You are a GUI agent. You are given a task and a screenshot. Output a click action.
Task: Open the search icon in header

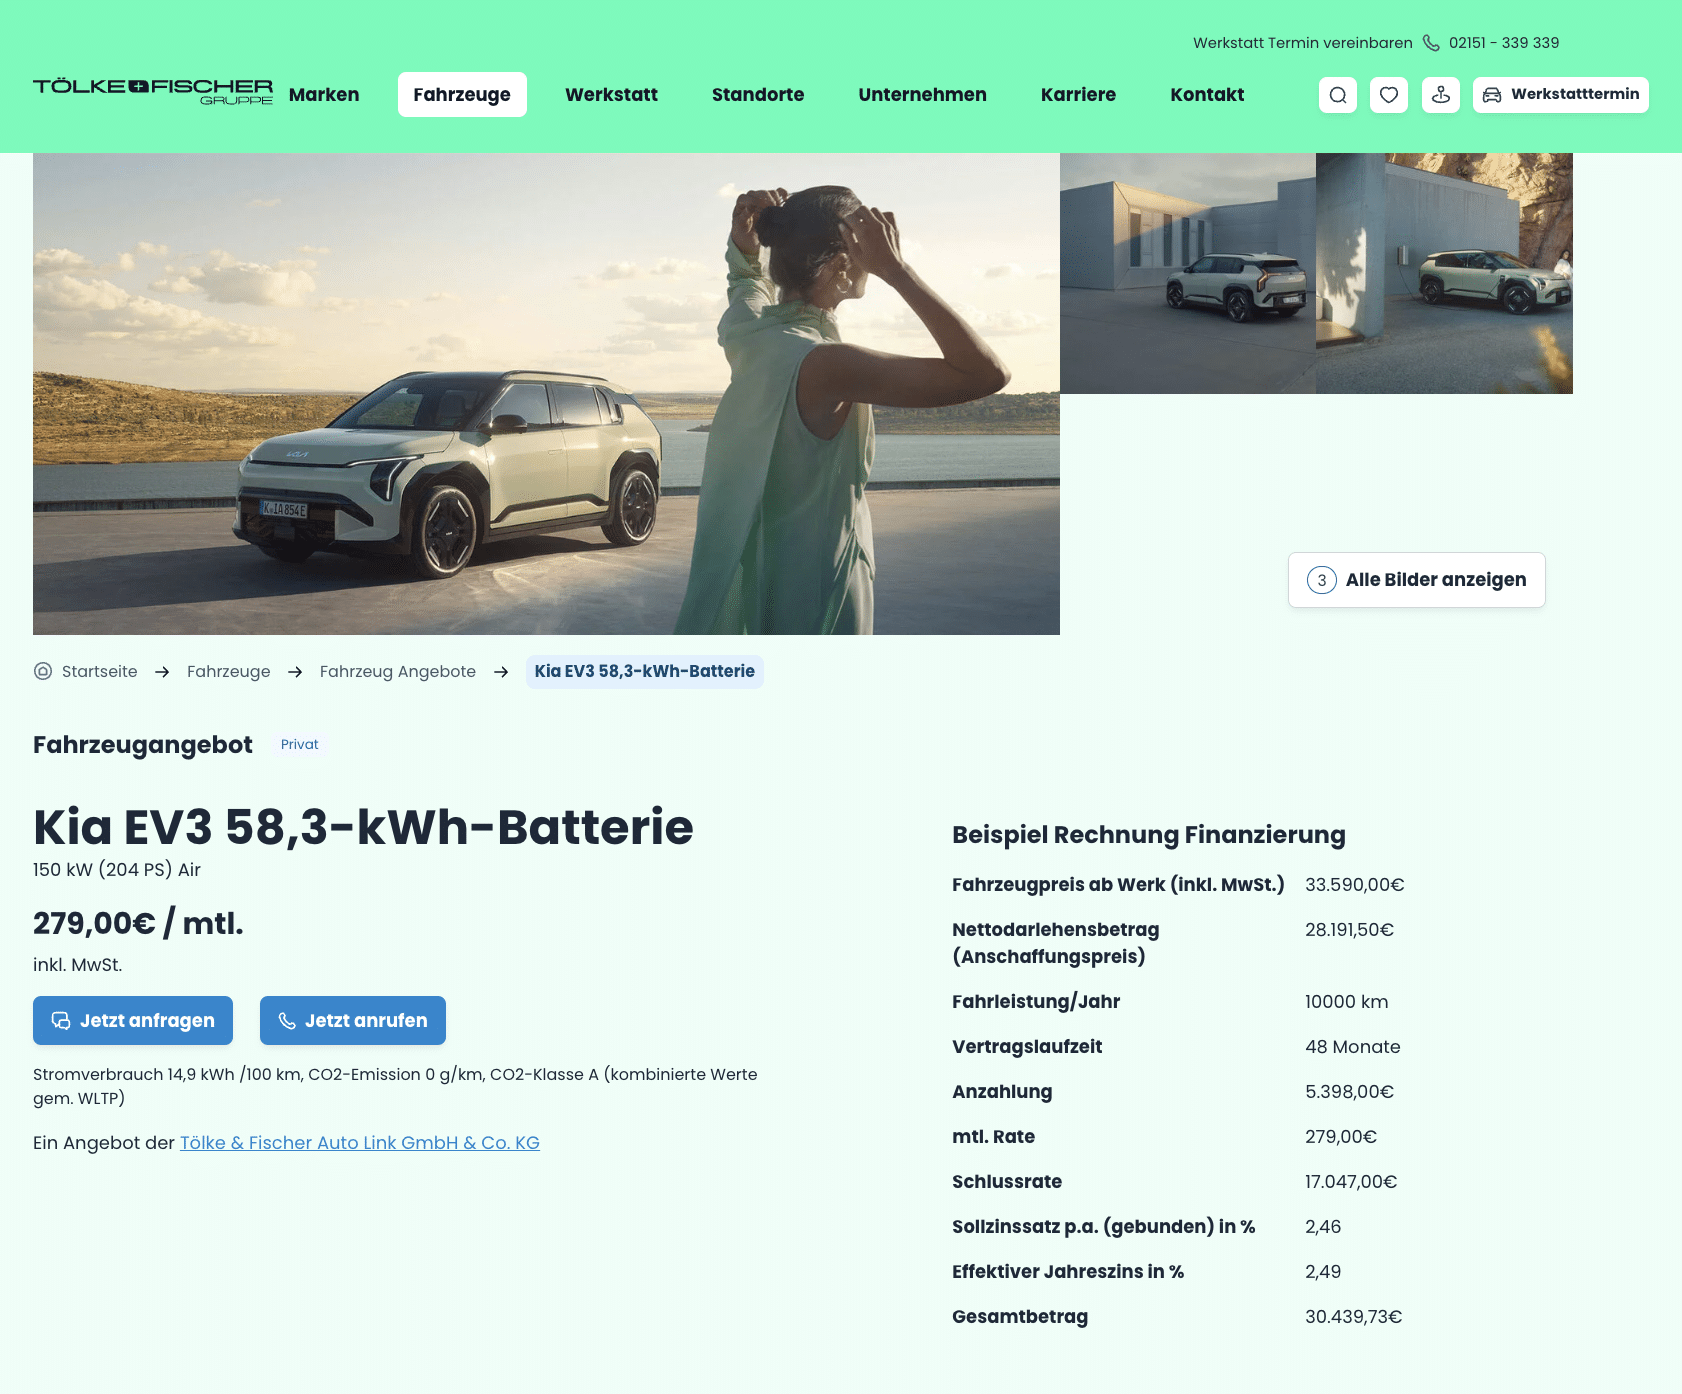pos(1338,95)
